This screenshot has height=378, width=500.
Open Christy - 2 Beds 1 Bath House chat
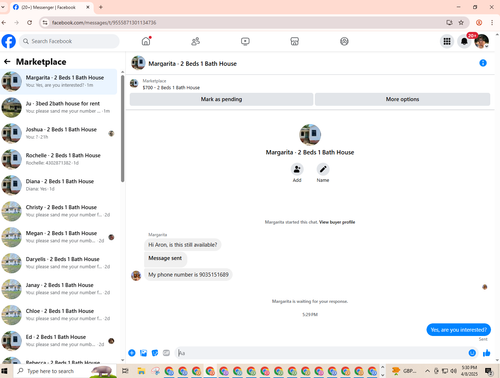tap(59, 211)
